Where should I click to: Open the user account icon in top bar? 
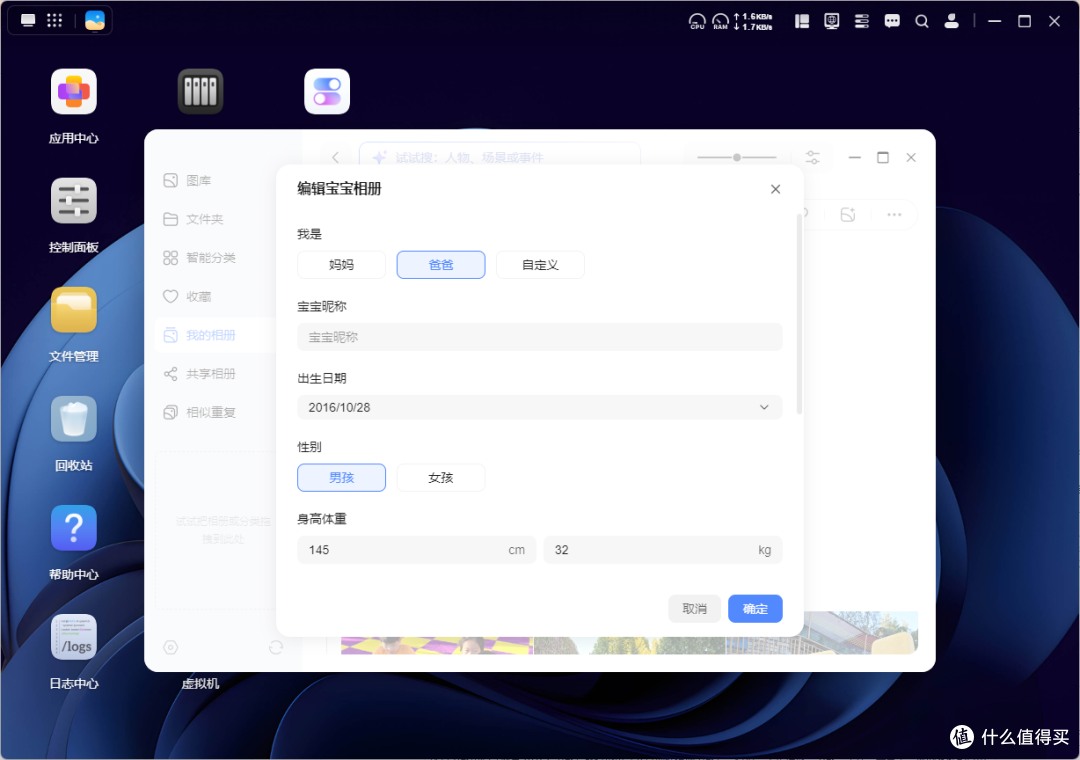(x=952, y=21)
